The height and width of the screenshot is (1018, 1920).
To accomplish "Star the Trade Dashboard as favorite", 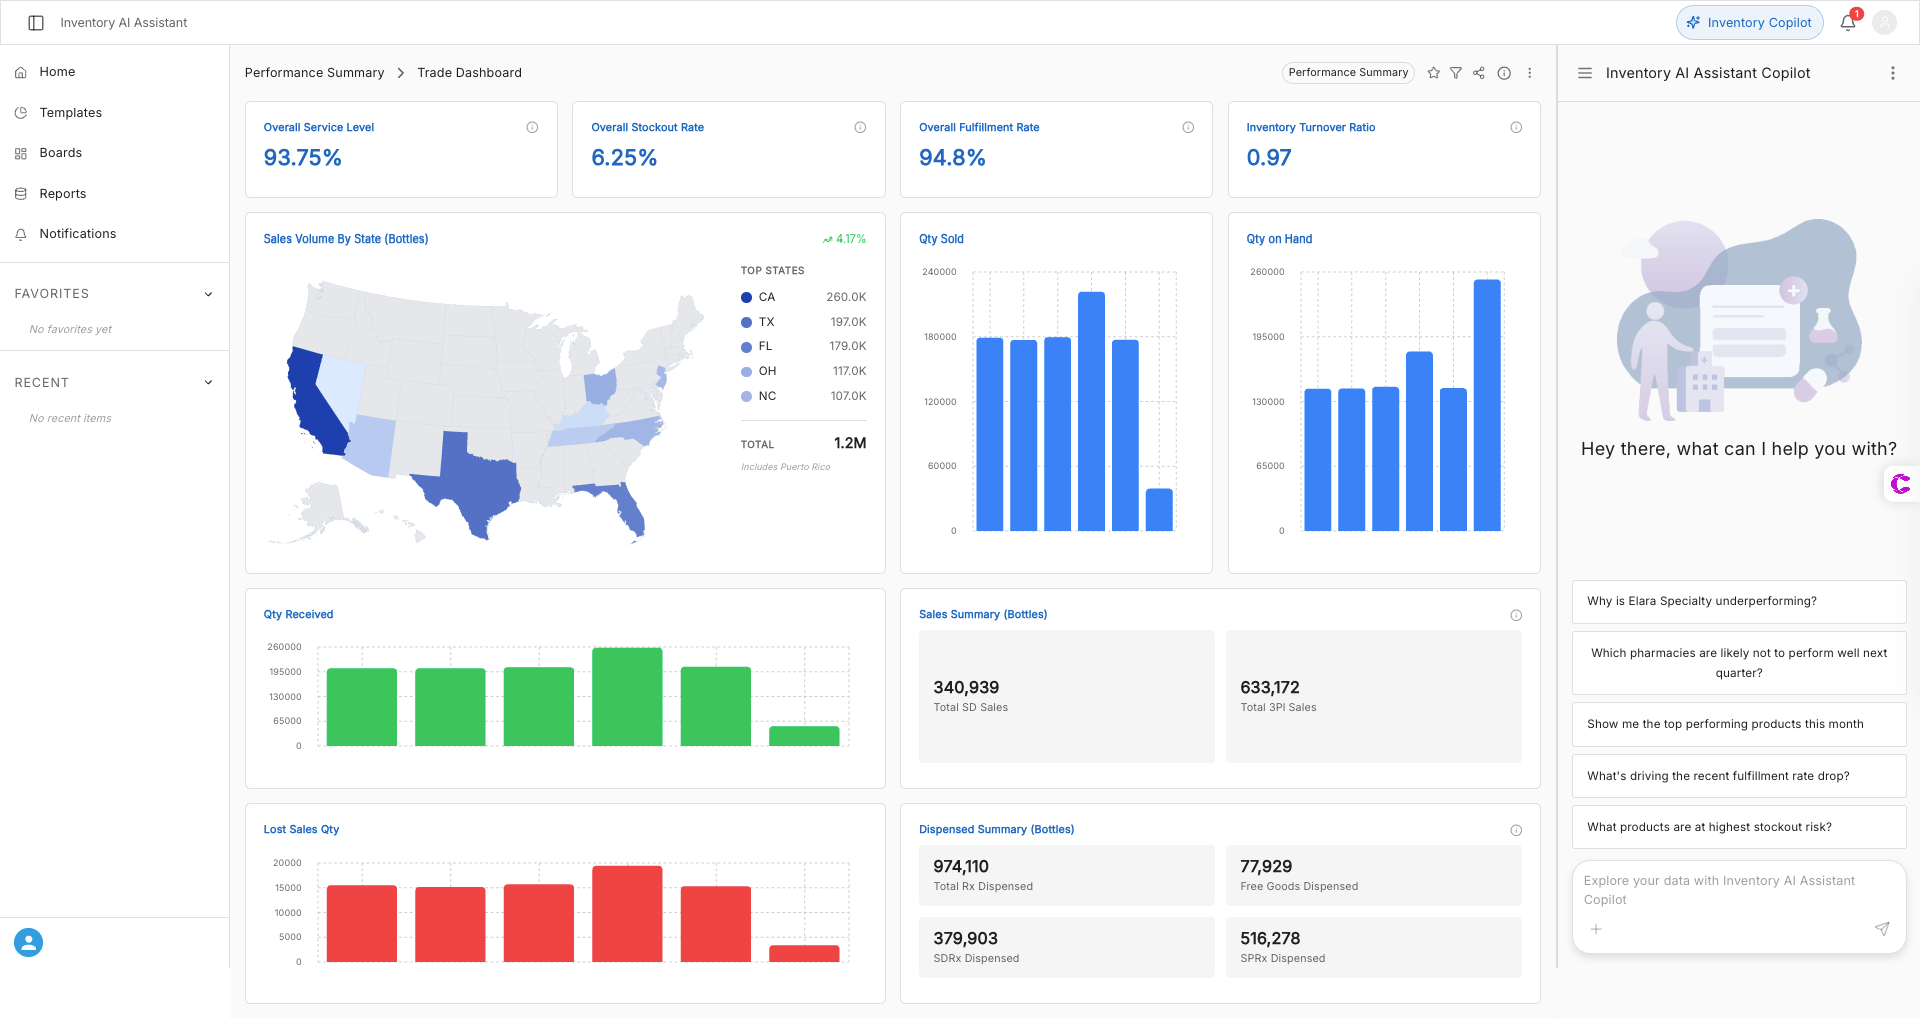I will [1434, 72].
